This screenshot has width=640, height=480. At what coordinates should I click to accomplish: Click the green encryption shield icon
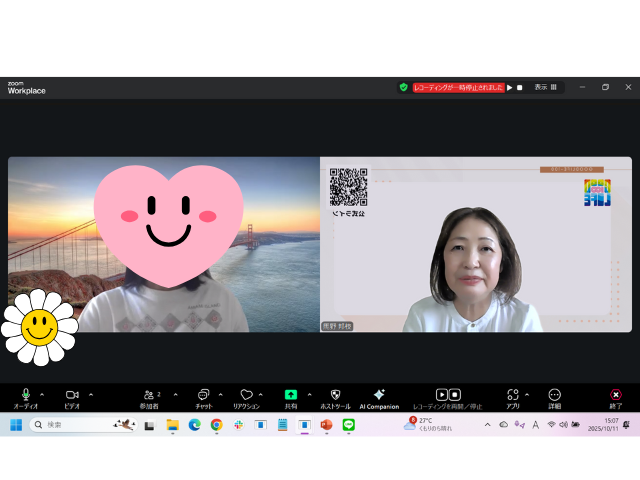[404, 87]
